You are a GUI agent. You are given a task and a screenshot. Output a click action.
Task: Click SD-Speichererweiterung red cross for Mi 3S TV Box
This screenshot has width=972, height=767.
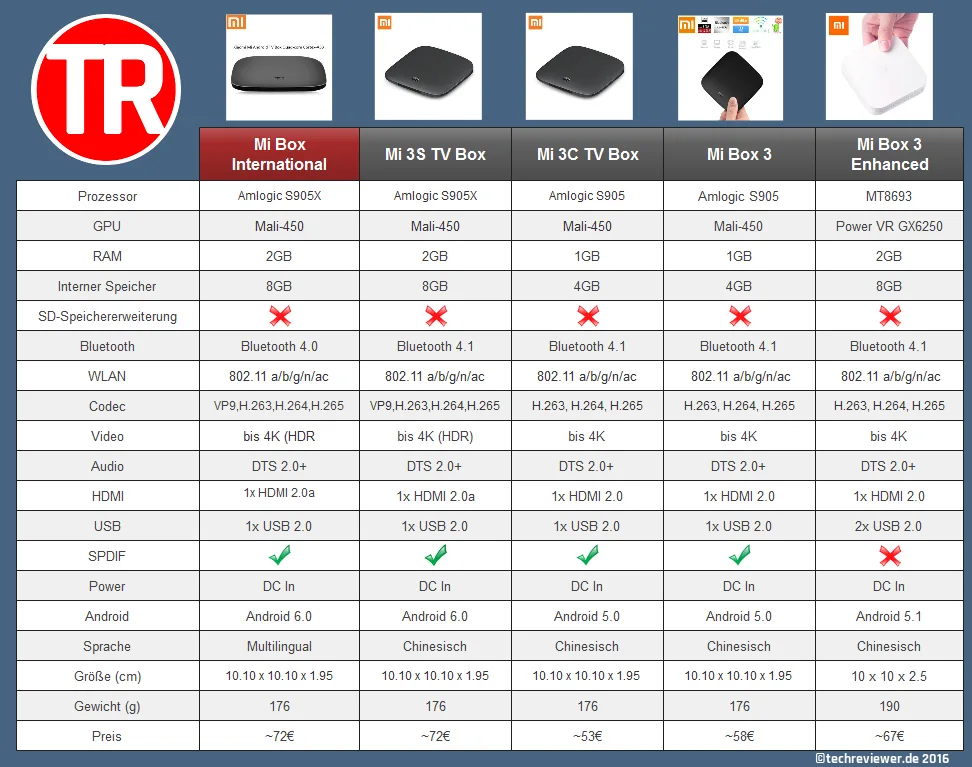click(436, 316)
